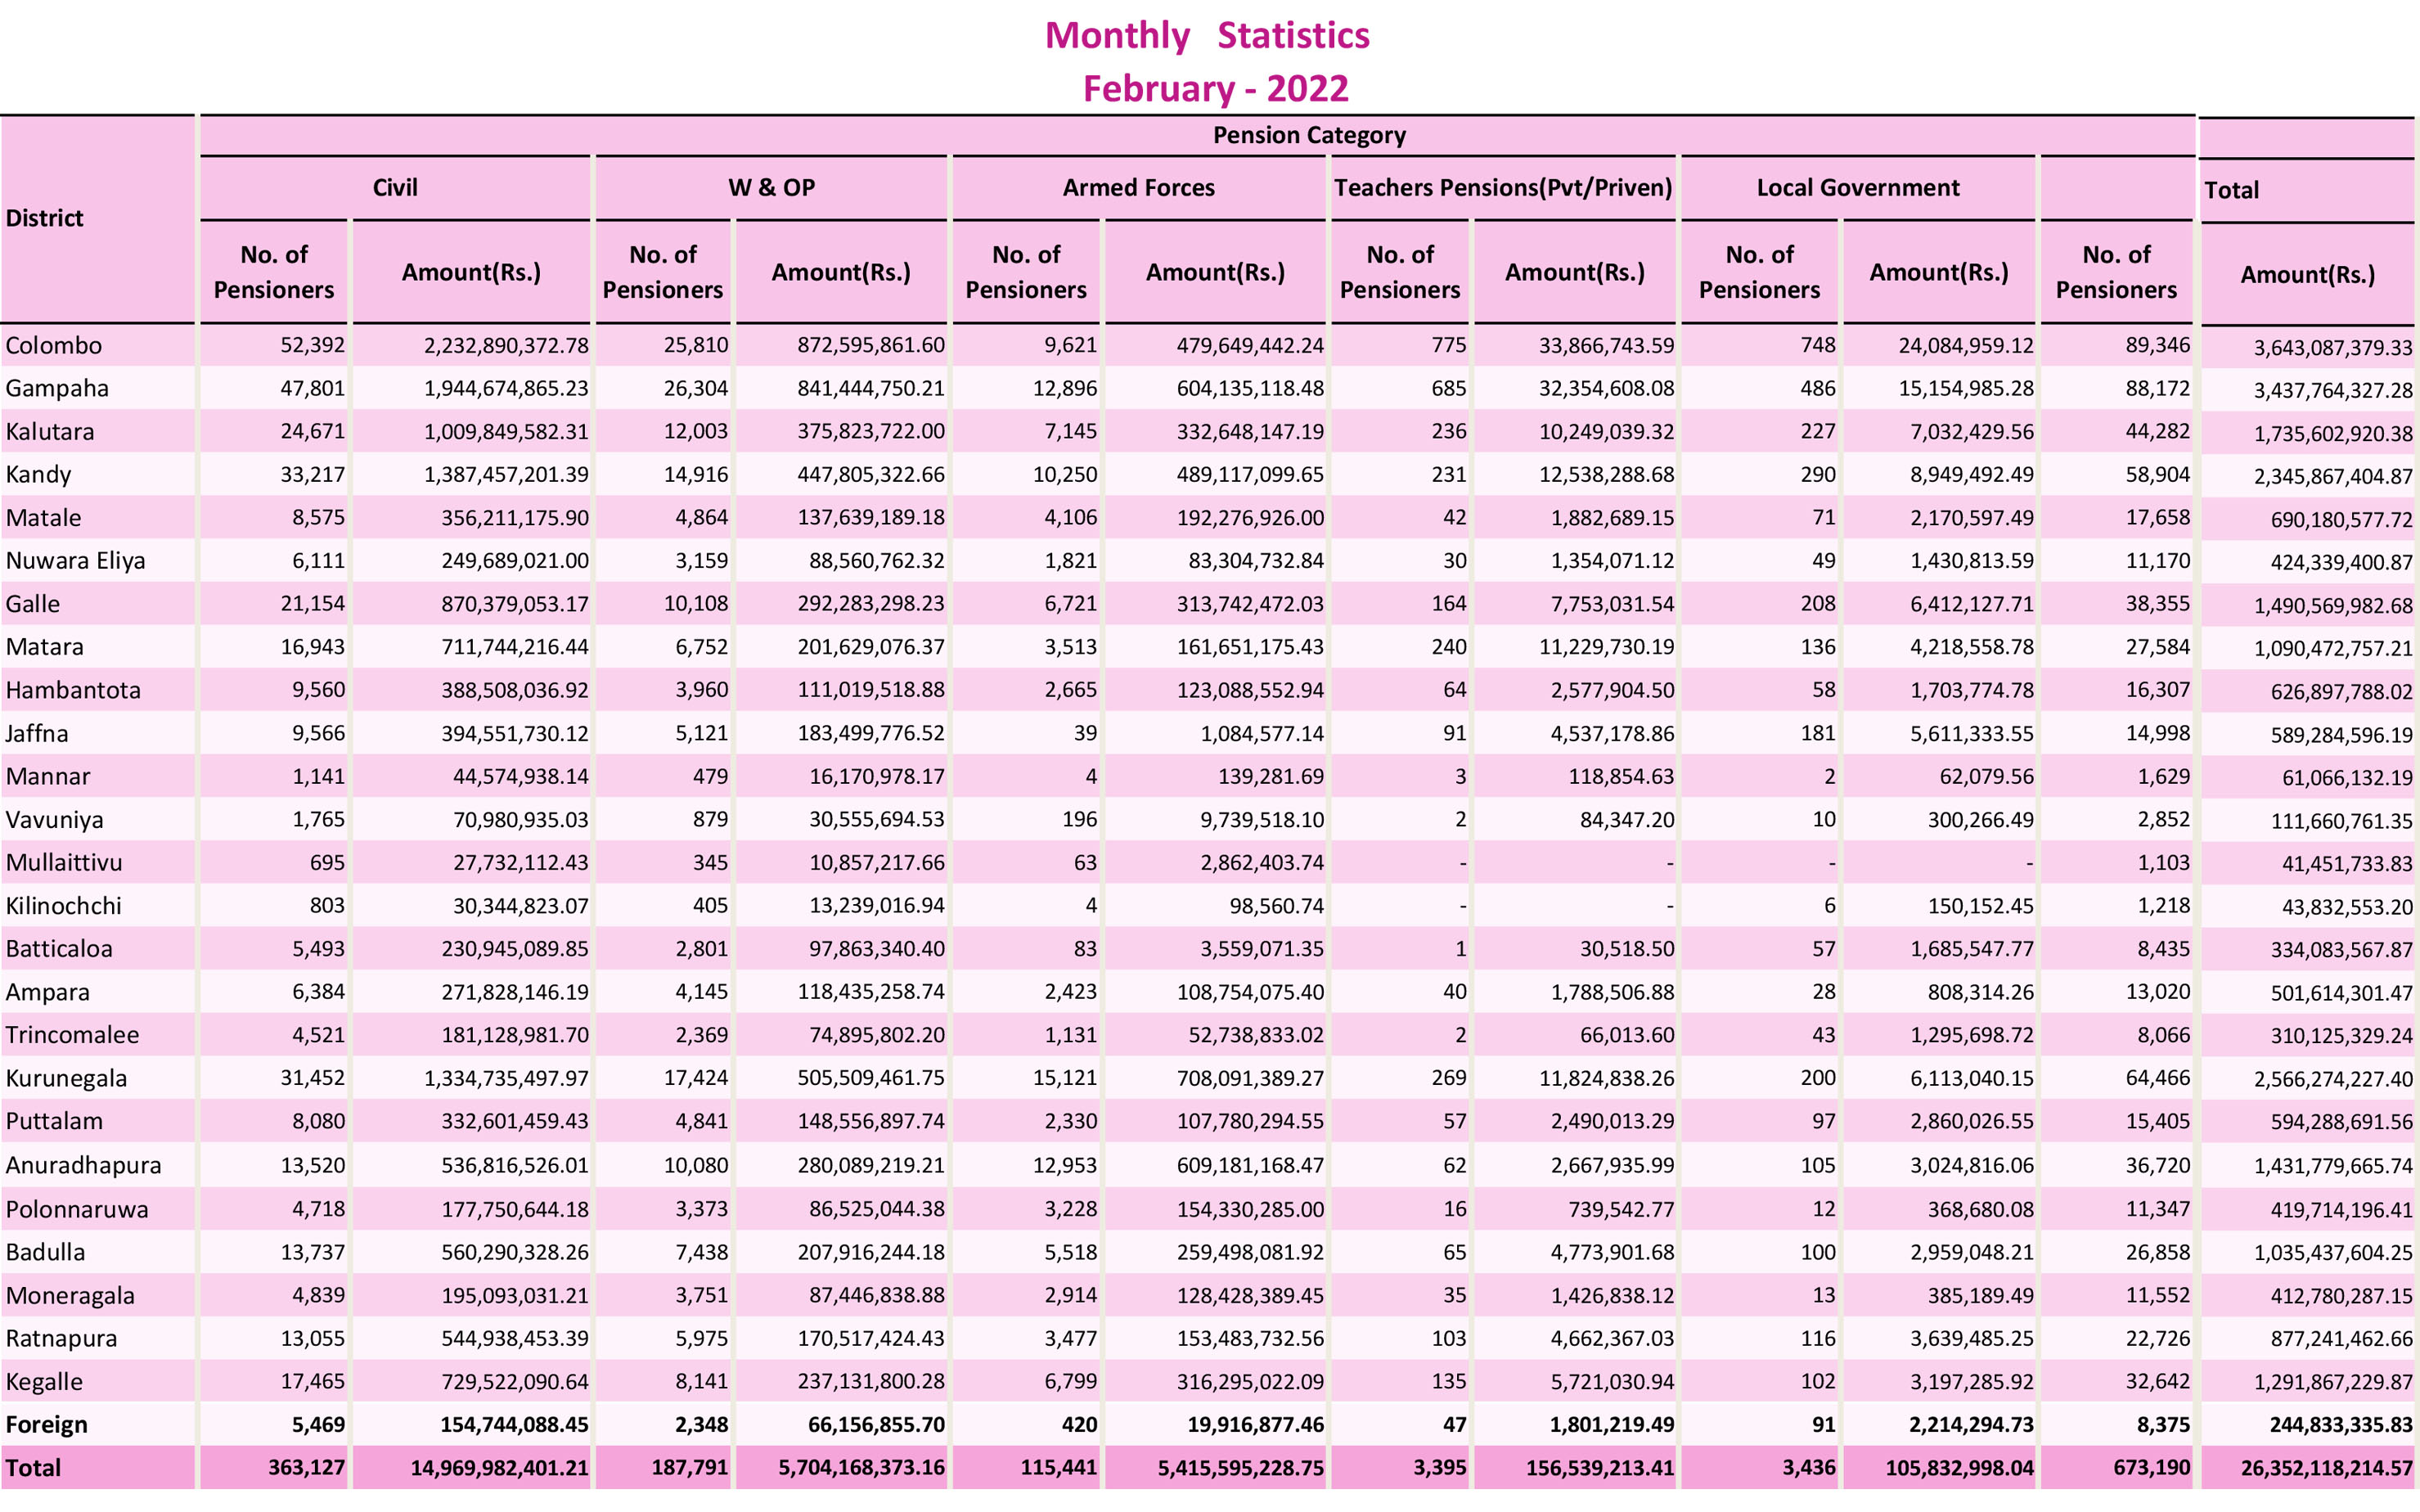Click Mannar local government amount 62,079.56

[x=1979, y=777]
